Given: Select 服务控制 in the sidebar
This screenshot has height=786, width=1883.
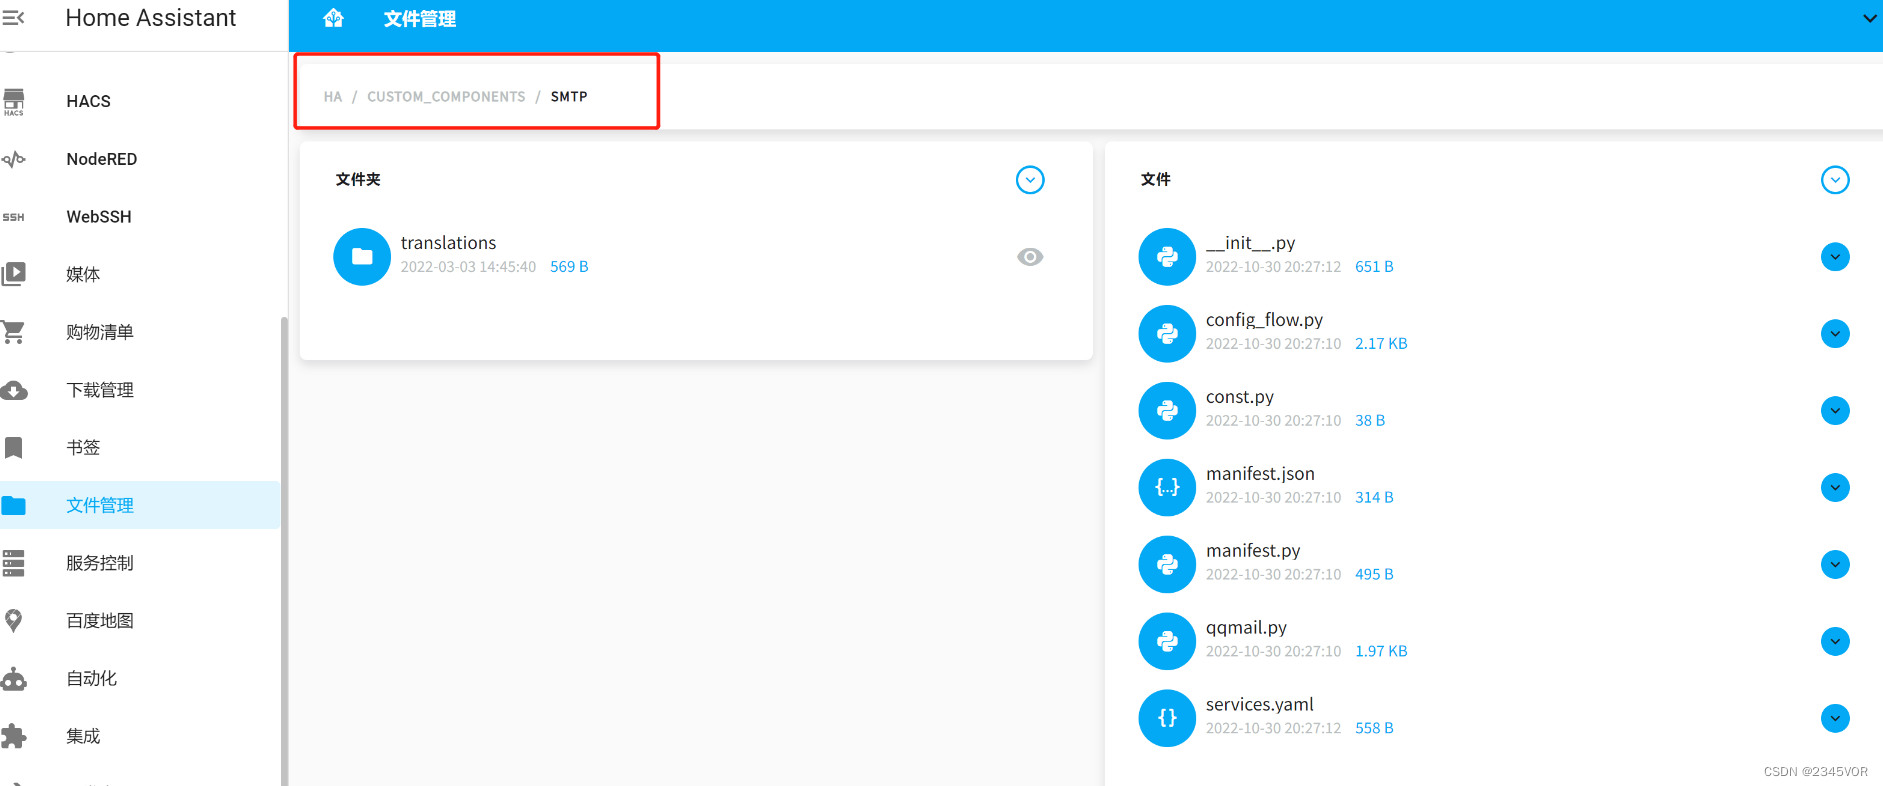Looking at the screenshot, I should [x=140, y=563].
